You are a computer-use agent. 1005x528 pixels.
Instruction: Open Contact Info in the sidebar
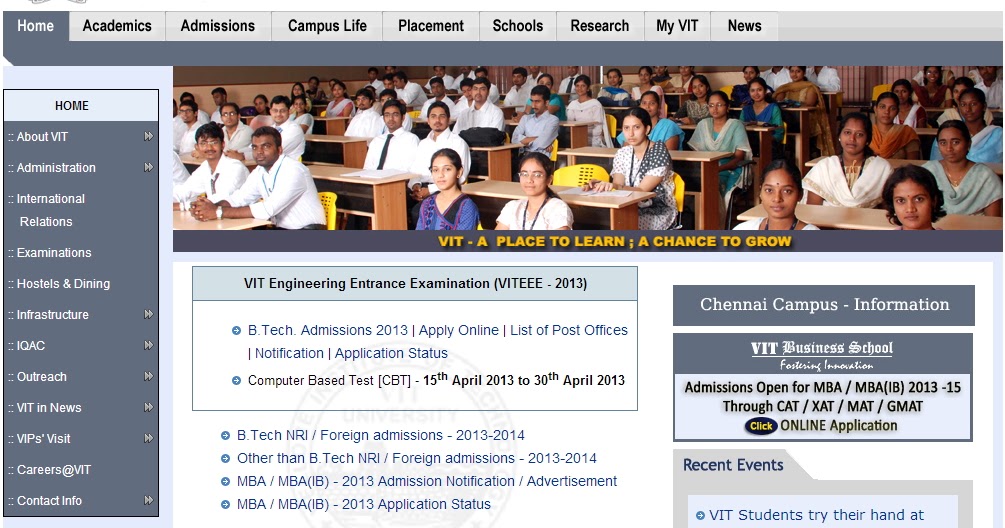point(49,501)
